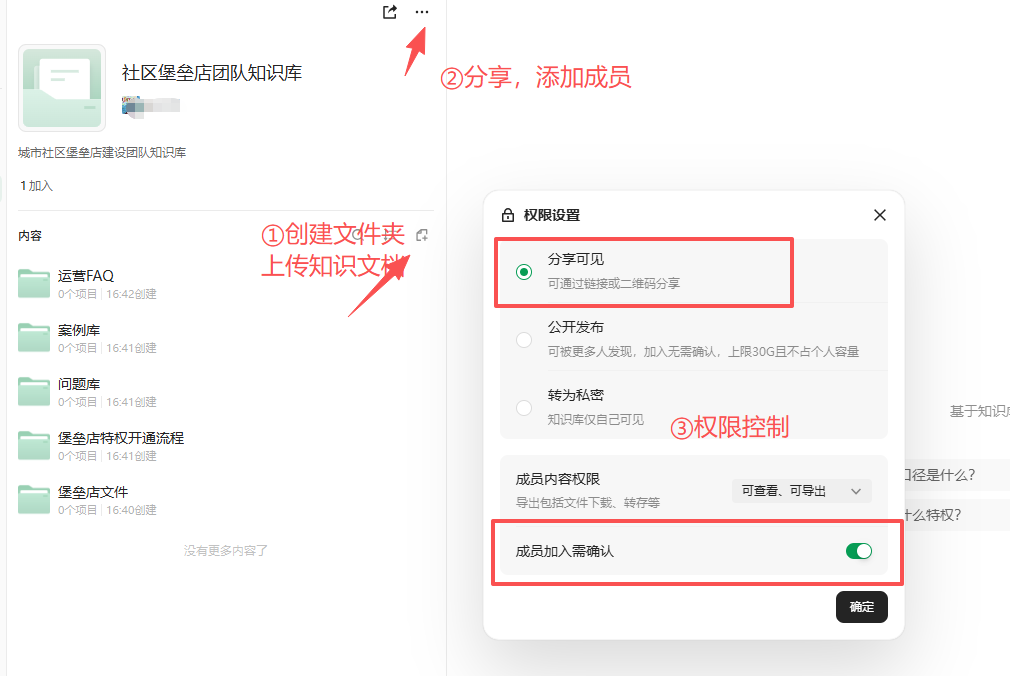Open the 堡垒店特权开通流程 folder

(118, 437)
